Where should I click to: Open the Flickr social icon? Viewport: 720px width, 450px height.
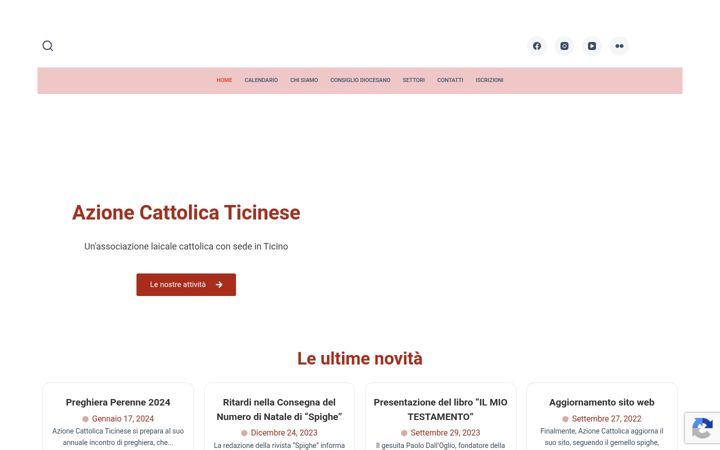(x=619, y=46)
